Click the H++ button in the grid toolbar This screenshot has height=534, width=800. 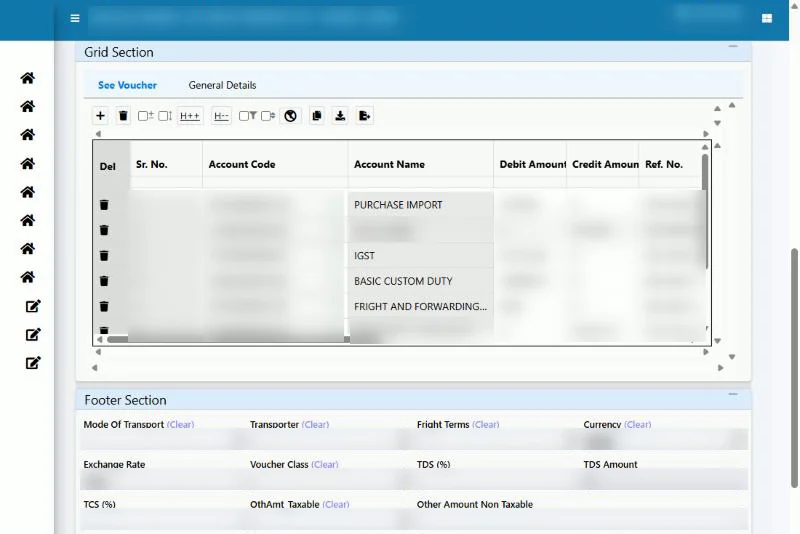[x=190, y=116]
